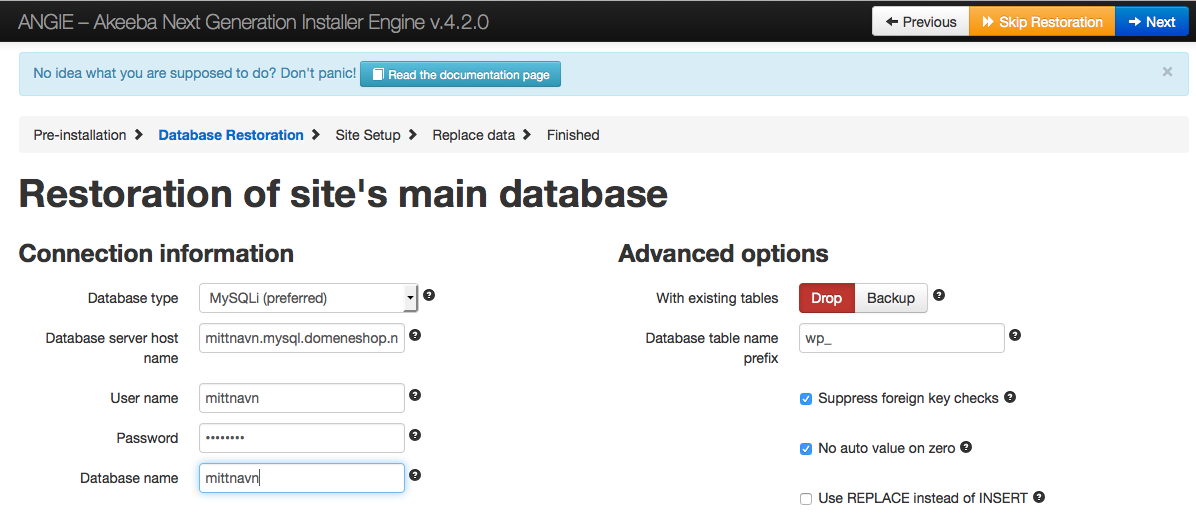Viewport: 1196px width, 531px height.
Task: Click the Previous button
Action: tap(921, 21)
